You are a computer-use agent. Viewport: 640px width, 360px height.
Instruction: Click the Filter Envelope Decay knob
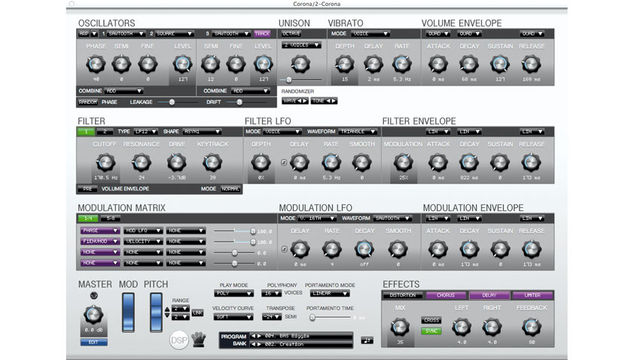[x=469, y=162]
